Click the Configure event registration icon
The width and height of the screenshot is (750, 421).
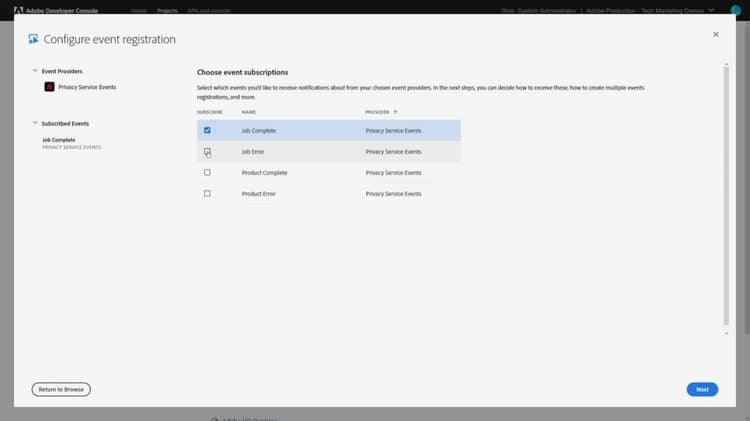[33, 39]
